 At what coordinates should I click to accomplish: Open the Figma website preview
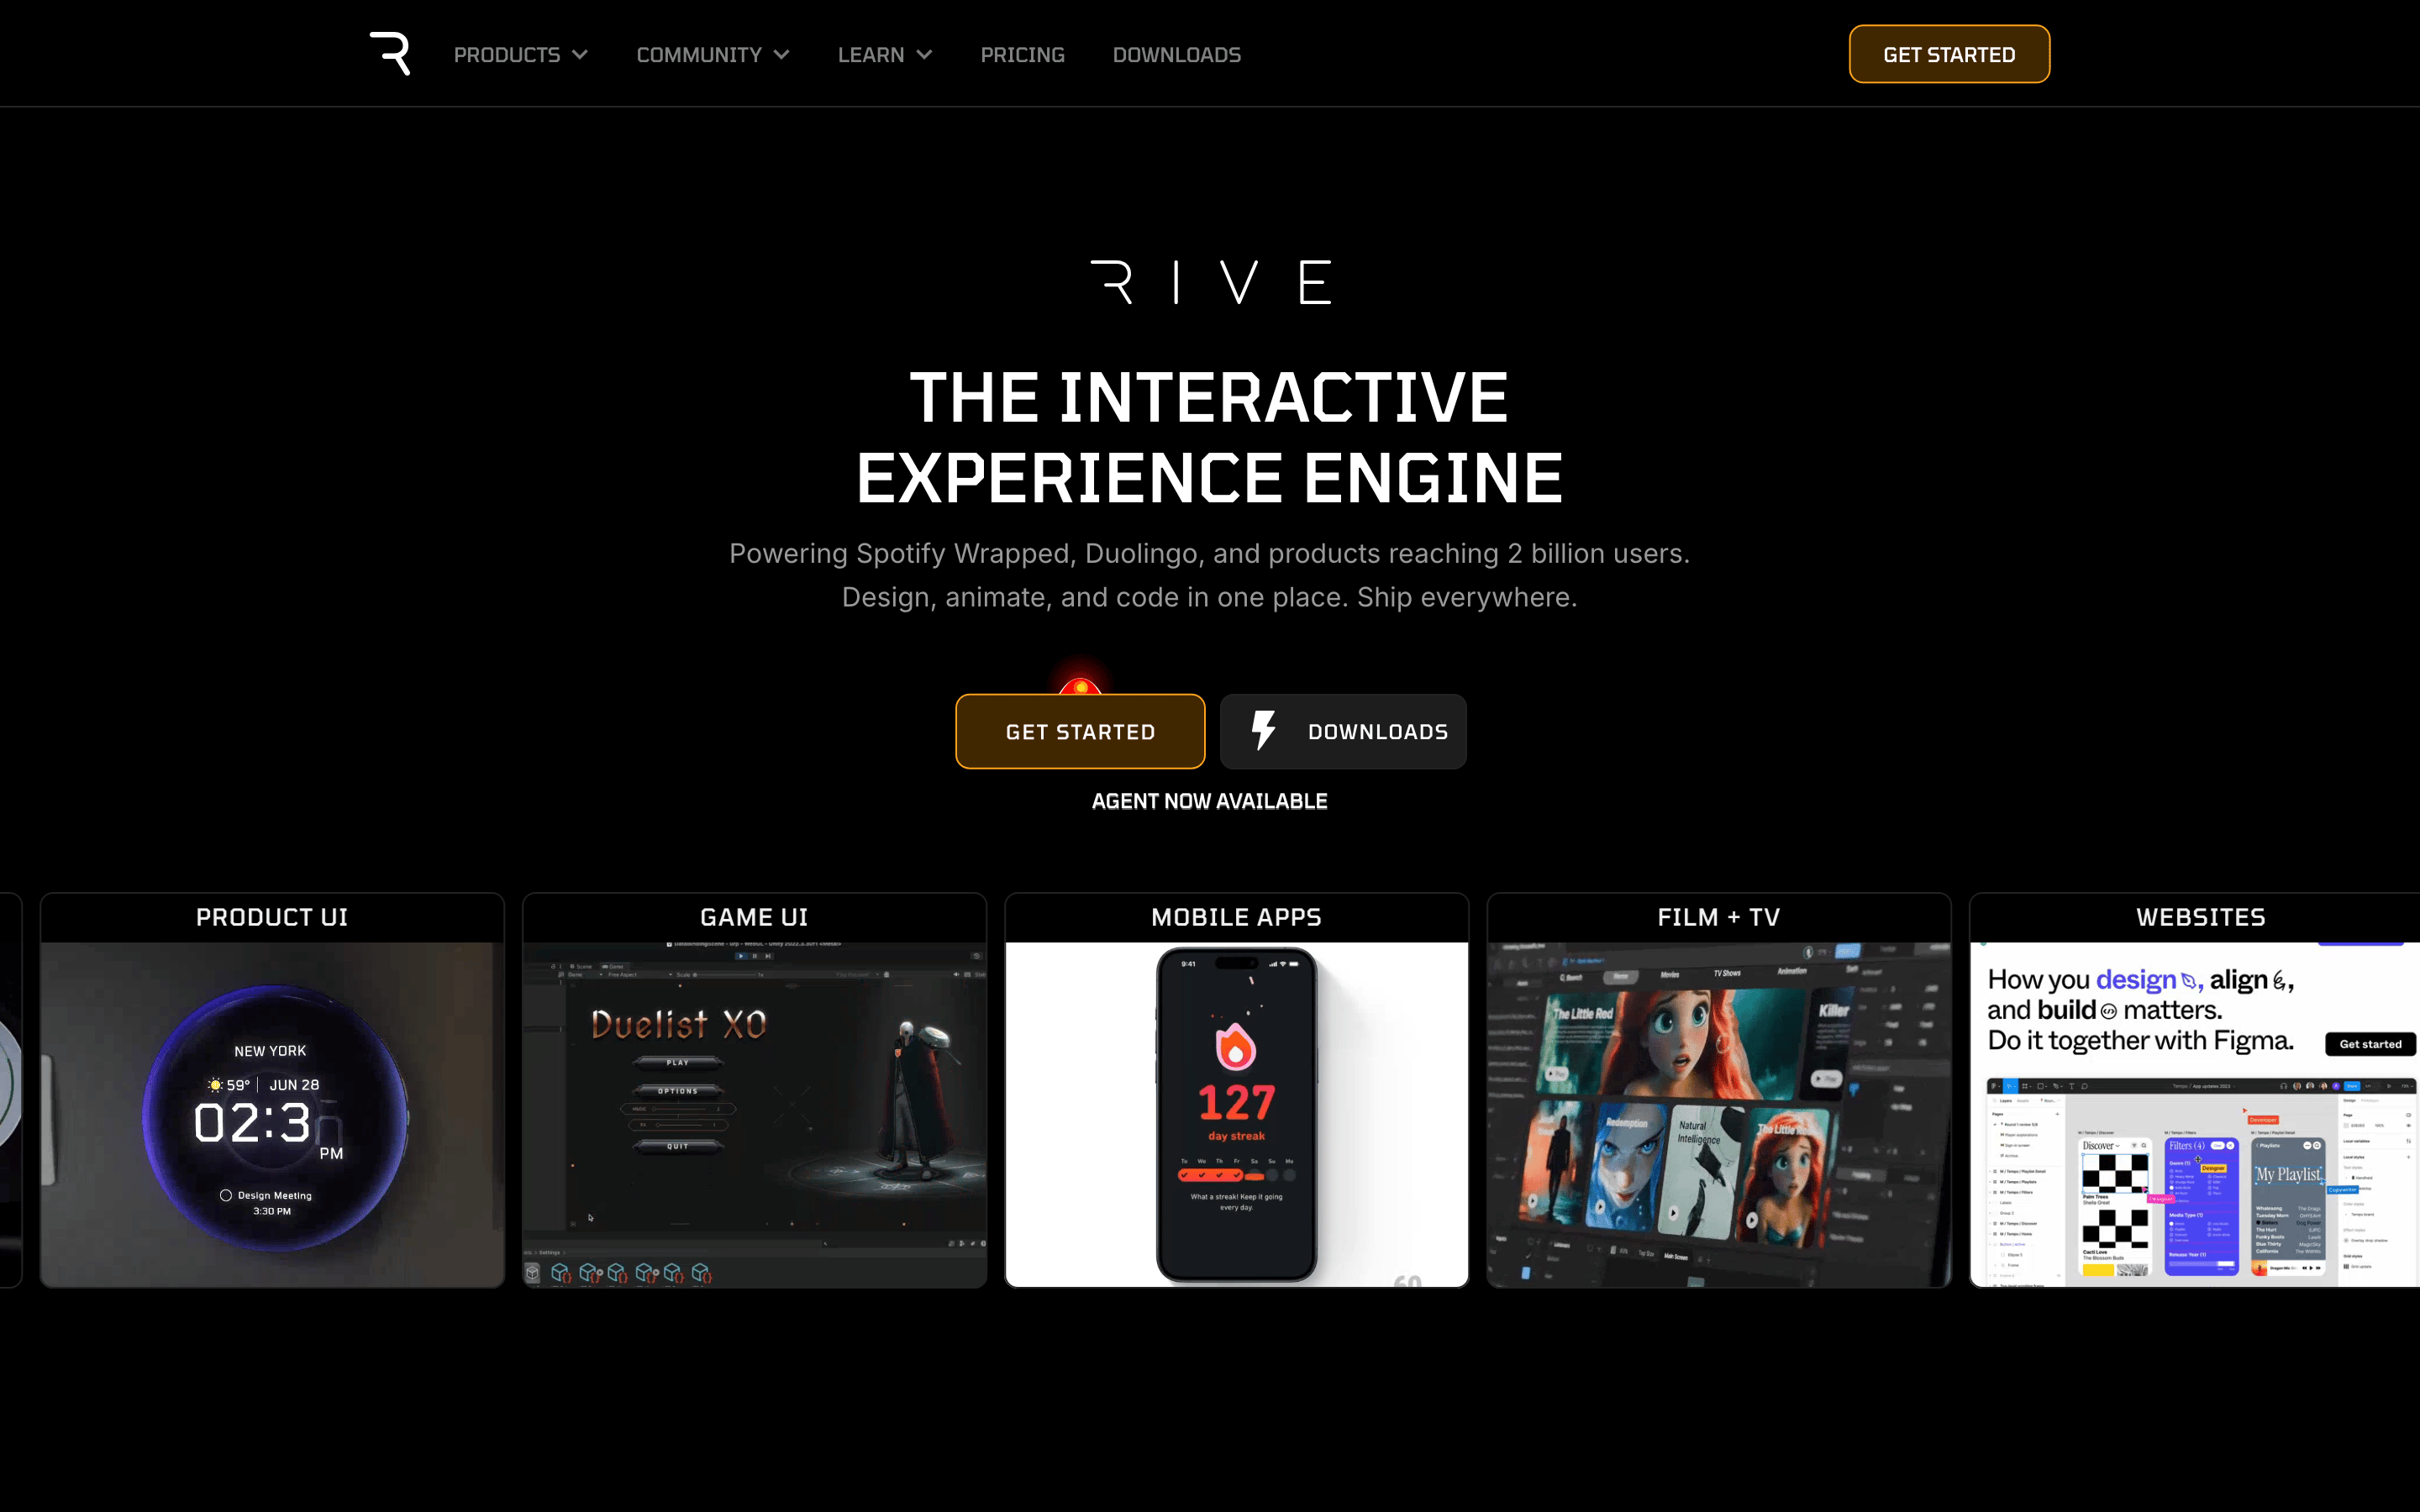[x=2195, y=1114]
